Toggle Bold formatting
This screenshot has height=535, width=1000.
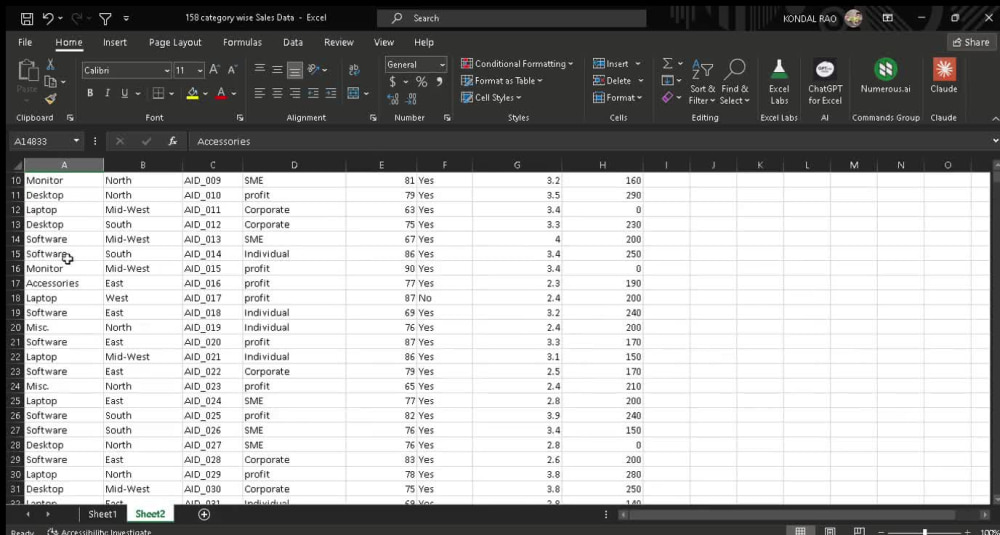pyautogui.click(x=90, y=93)
